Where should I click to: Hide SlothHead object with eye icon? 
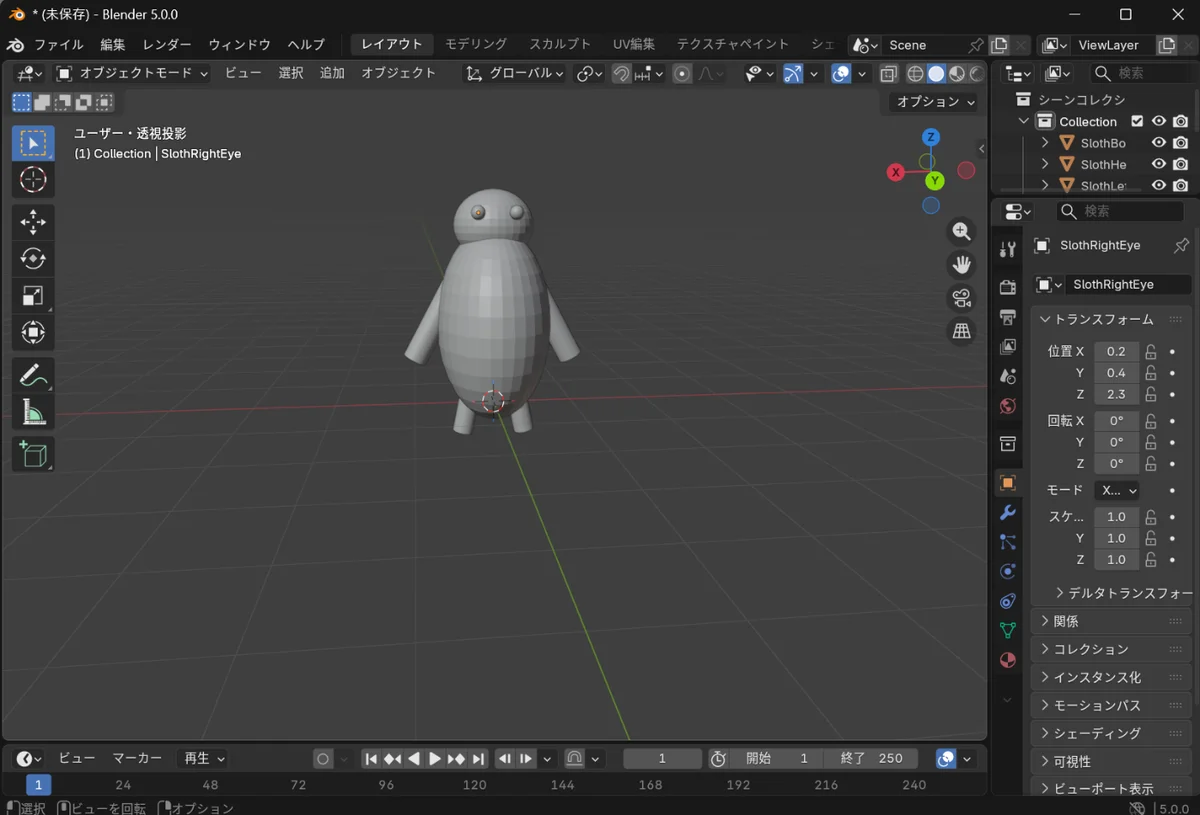(x=1158, y=164)
